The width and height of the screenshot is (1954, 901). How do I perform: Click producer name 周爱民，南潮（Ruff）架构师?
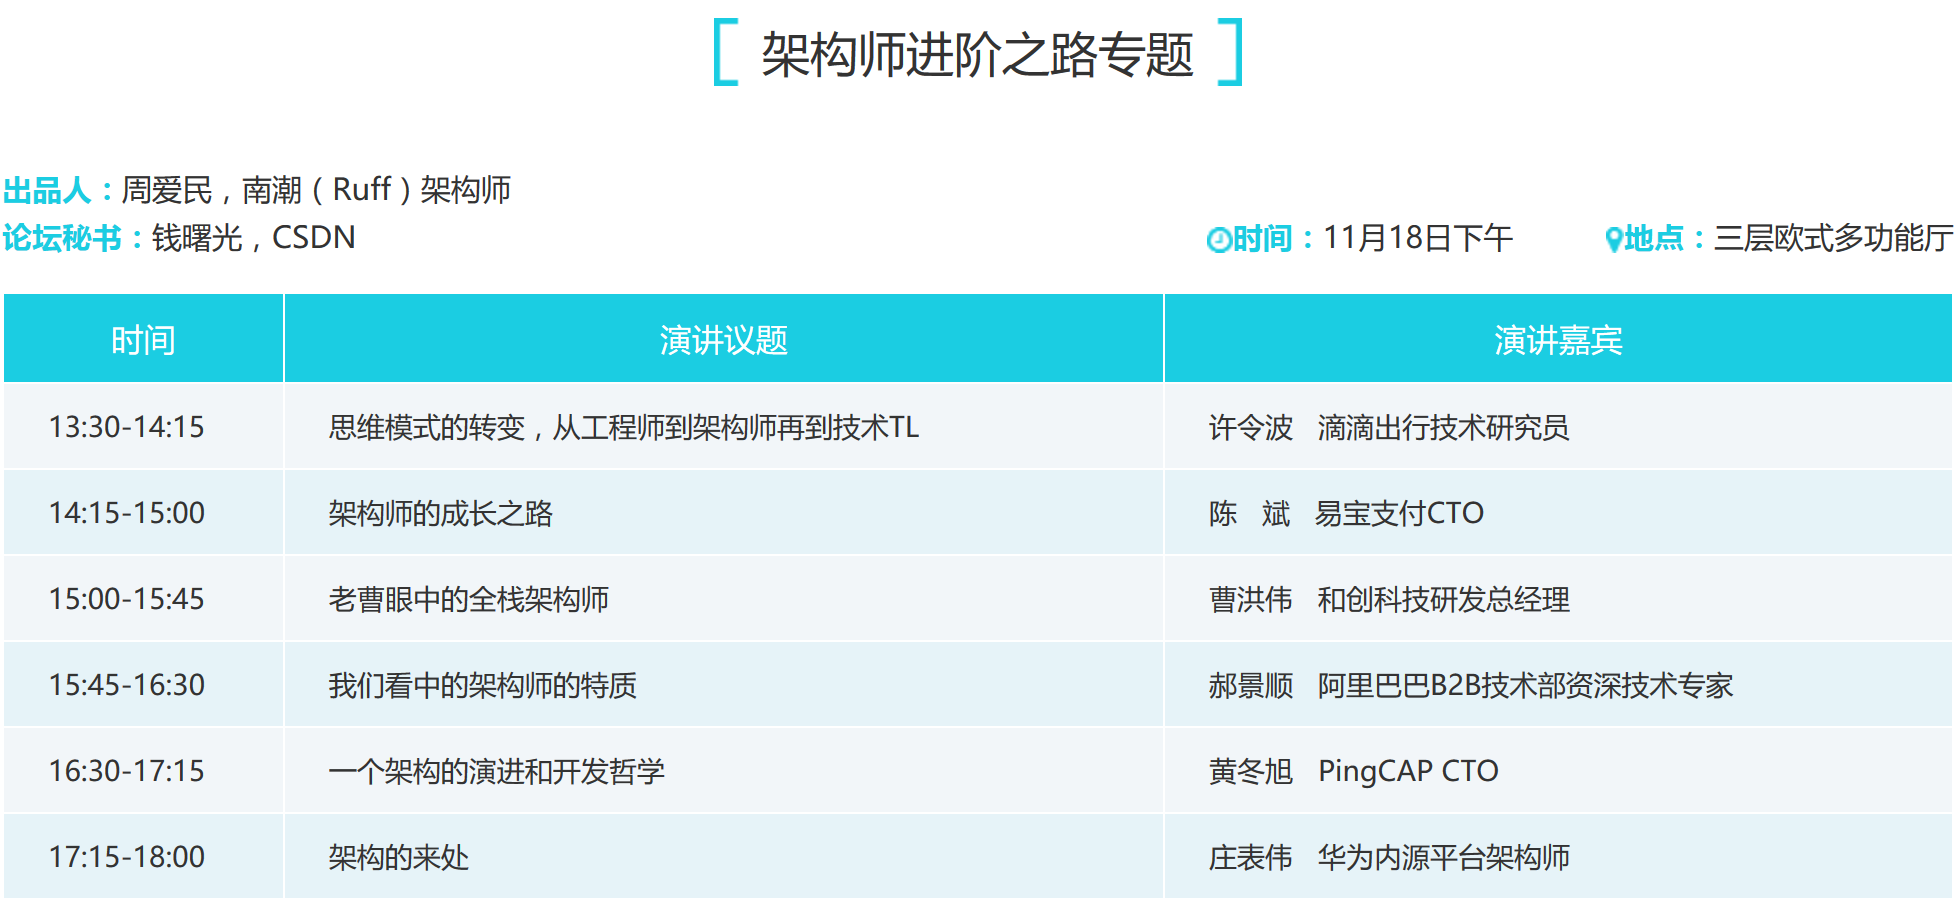coord(316,190)
